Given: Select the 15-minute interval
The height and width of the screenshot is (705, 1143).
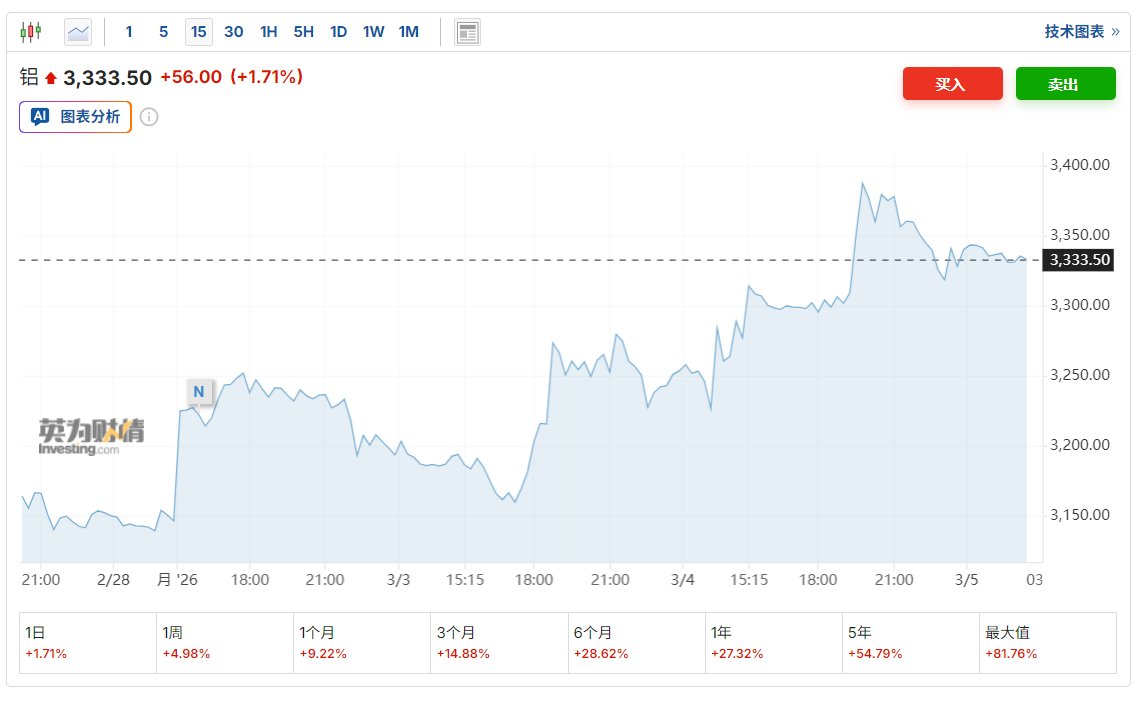Looking at the screenshot, I should pyautogui.click(x=198, y=32).
